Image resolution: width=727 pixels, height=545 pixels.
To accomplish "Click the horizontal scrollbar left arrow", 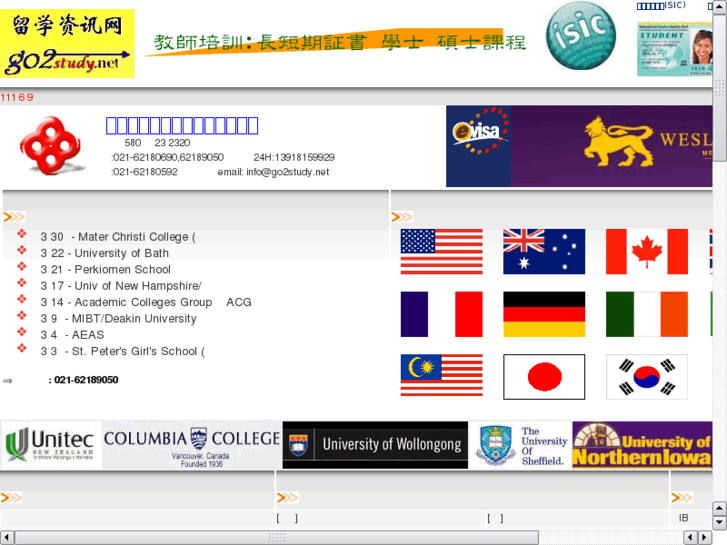I will tap(7, 538).
